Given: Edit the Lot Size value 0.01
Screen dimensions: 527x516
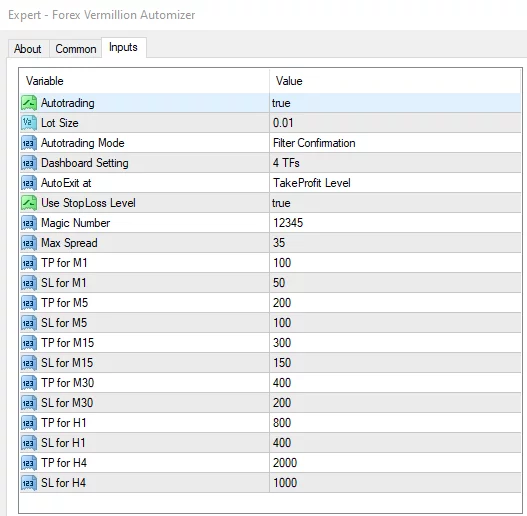Looking at the screenshot, I should (x=395, y=123).
